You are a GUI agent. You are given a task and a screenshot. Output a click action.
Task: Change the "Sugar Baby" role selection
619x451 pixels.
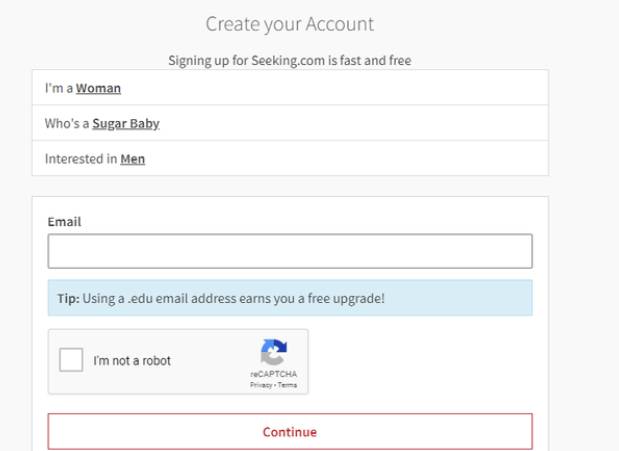point(126,124)
